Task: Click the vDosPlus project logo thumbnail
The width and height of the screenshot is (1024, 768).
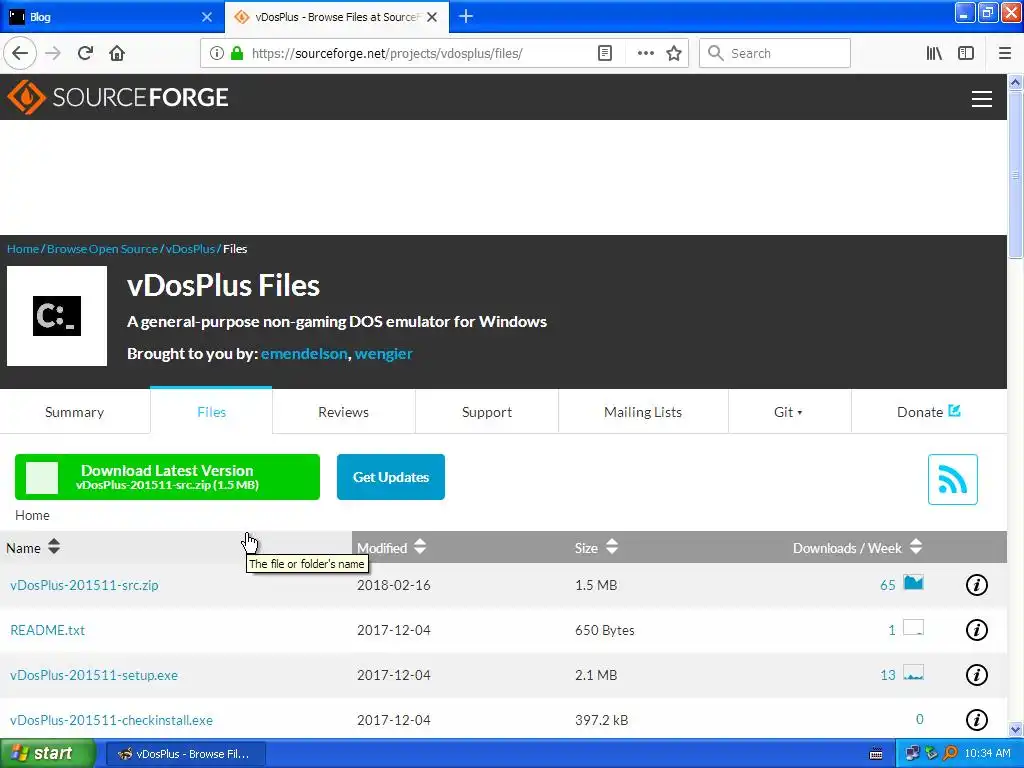Action: pos(57,316)
